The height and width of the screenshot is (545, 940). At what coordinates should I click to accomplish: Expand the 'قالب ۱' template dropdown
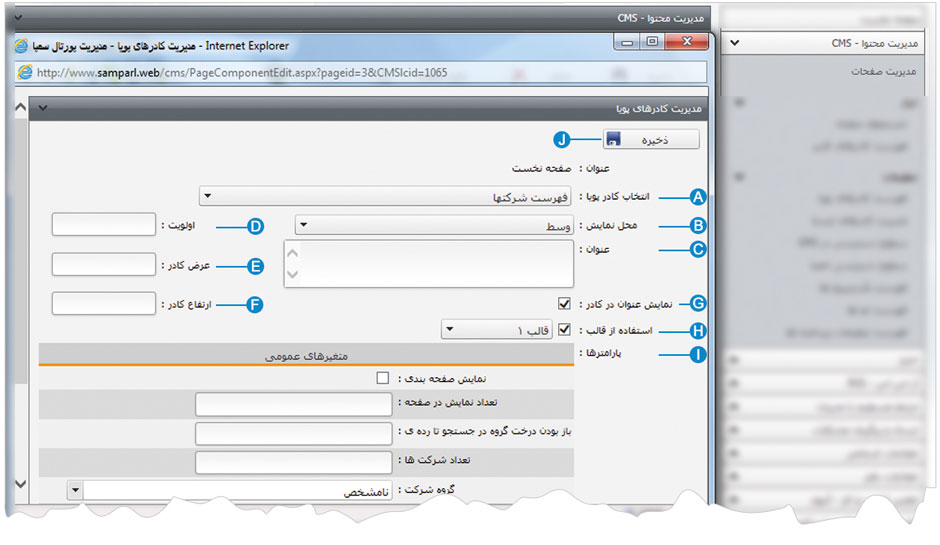click(496, 329)
